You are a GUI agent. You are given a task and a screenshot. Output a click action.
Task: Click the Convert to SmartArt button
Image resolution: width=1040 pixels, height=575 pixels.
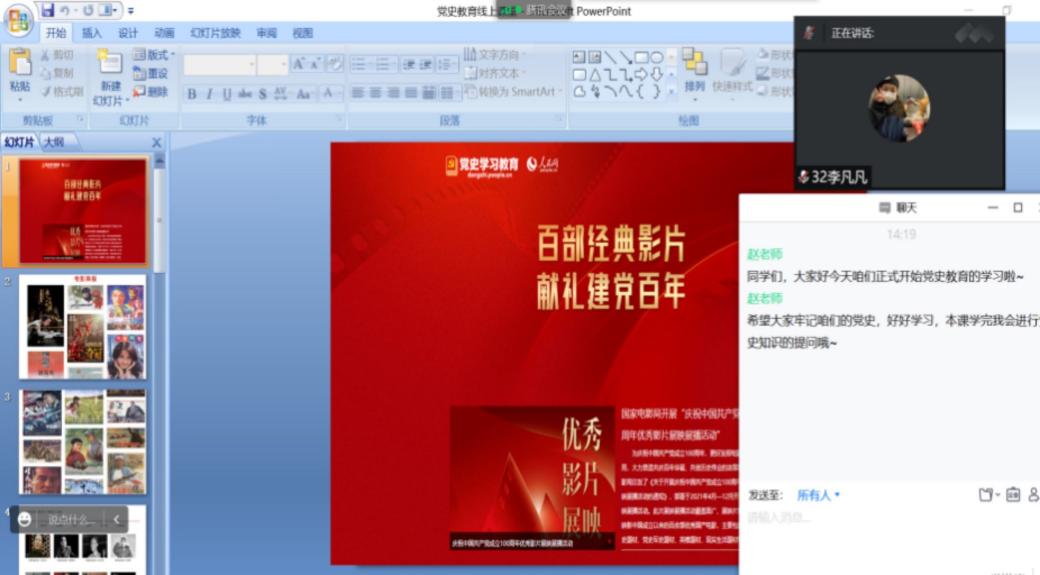pos(510,92)
